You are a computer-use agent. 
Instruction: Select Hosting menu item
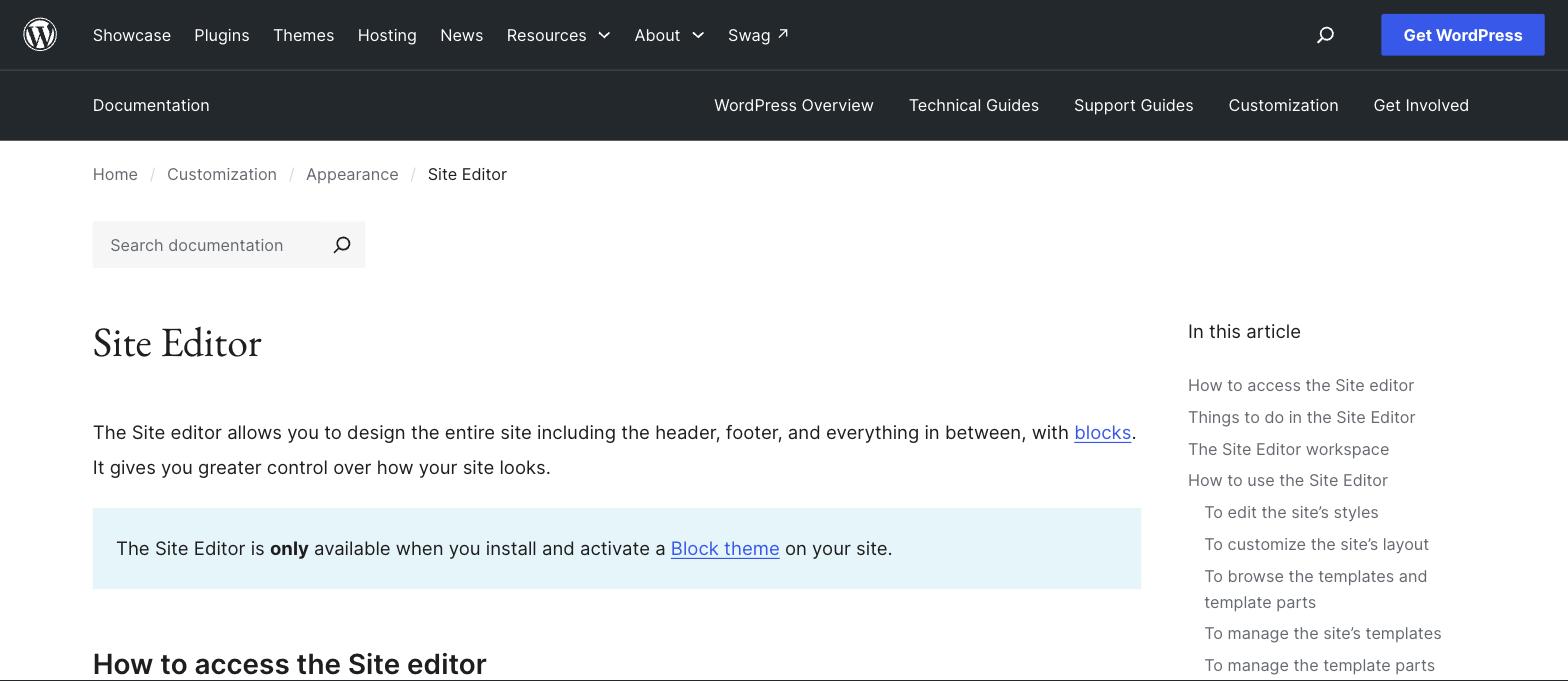pos(387,35)
